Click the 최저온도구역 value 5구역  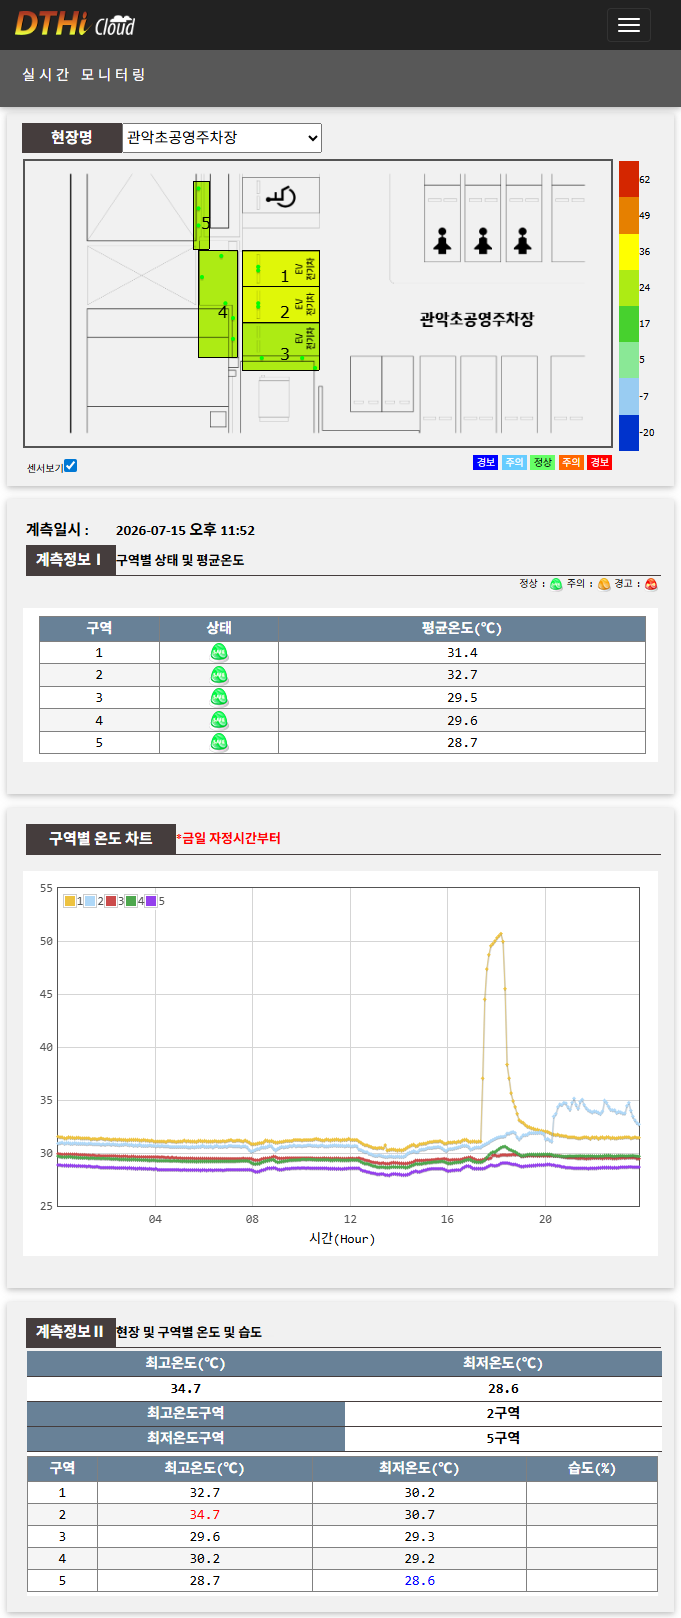click(503, 1438)
